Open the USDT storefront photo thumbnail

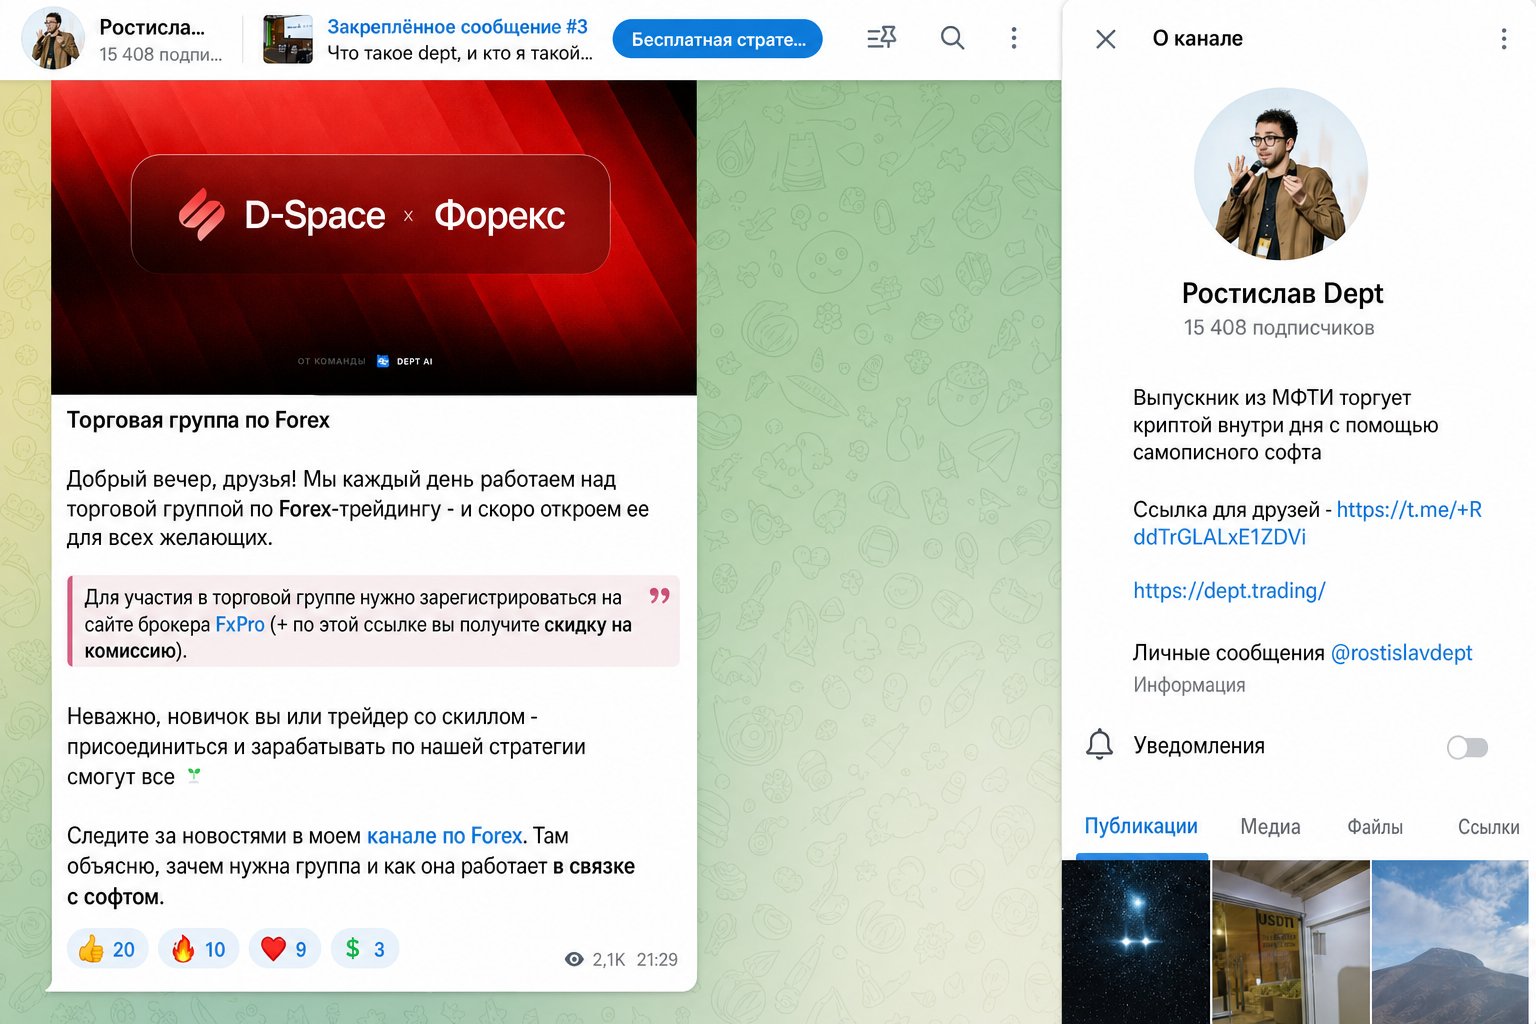click(1291, 942)
